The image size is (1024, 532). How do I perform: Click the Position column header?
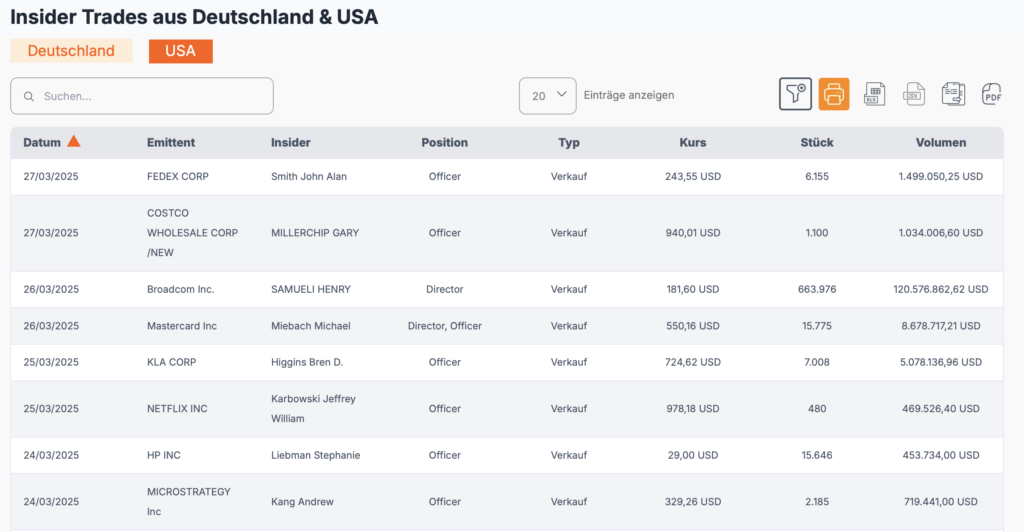(444, 143)
